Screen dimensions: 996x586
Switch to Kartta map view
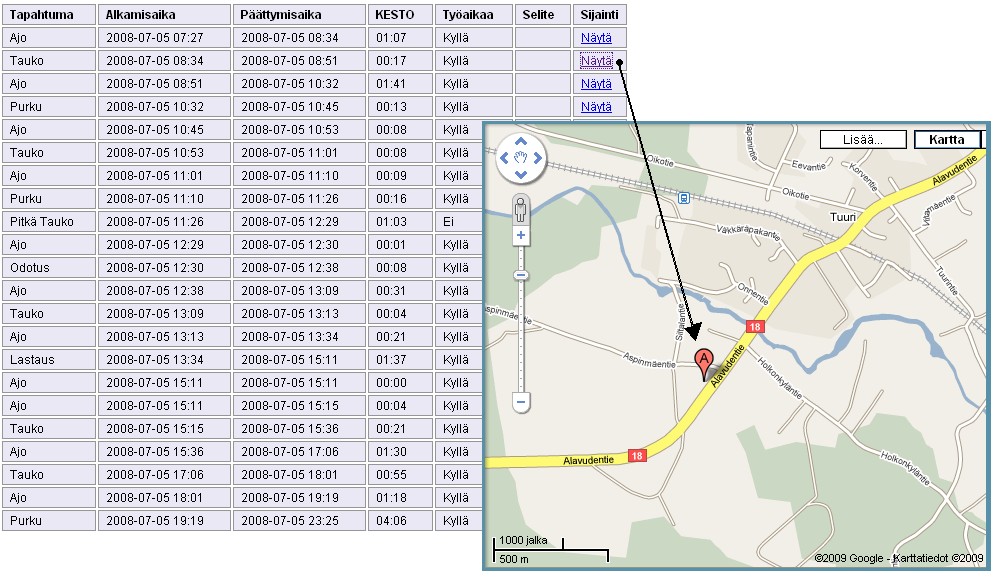(x=946, y=140)
